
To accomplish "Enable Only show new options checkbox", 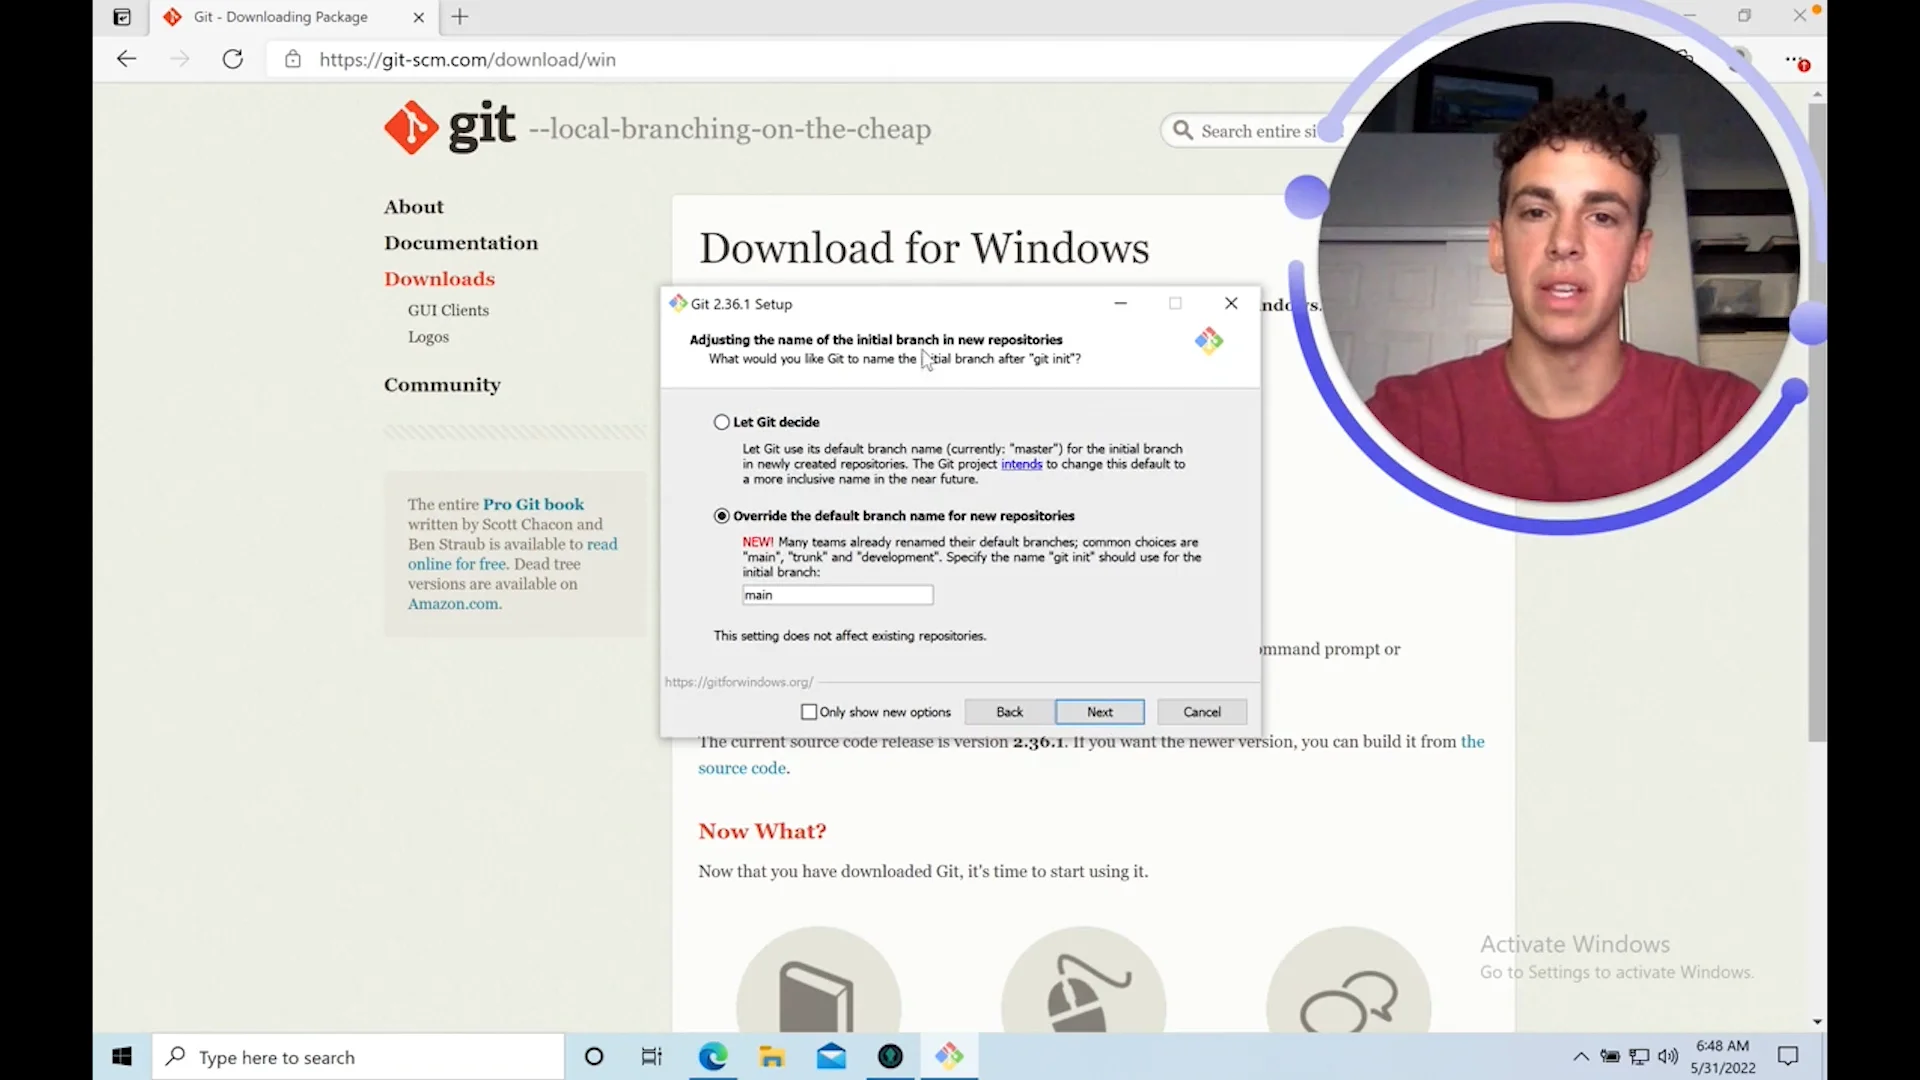I will coord(809,712).
